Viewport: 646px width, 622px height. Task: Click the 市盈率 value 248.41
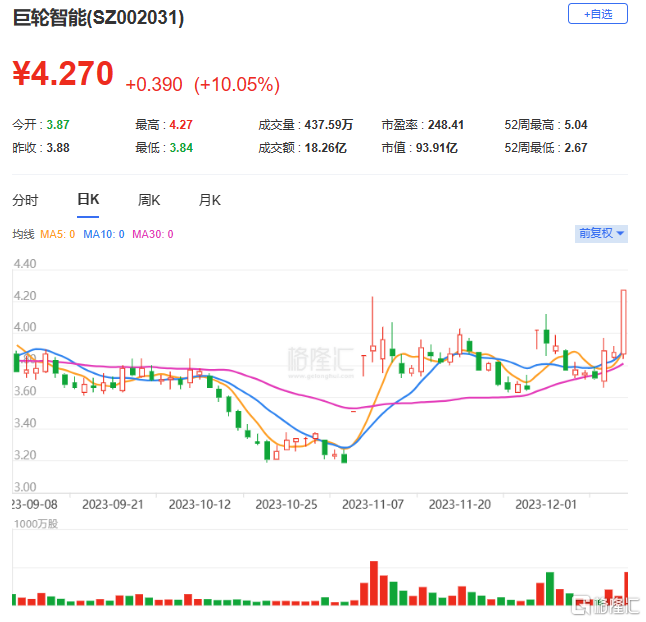(x=446, y=125)
